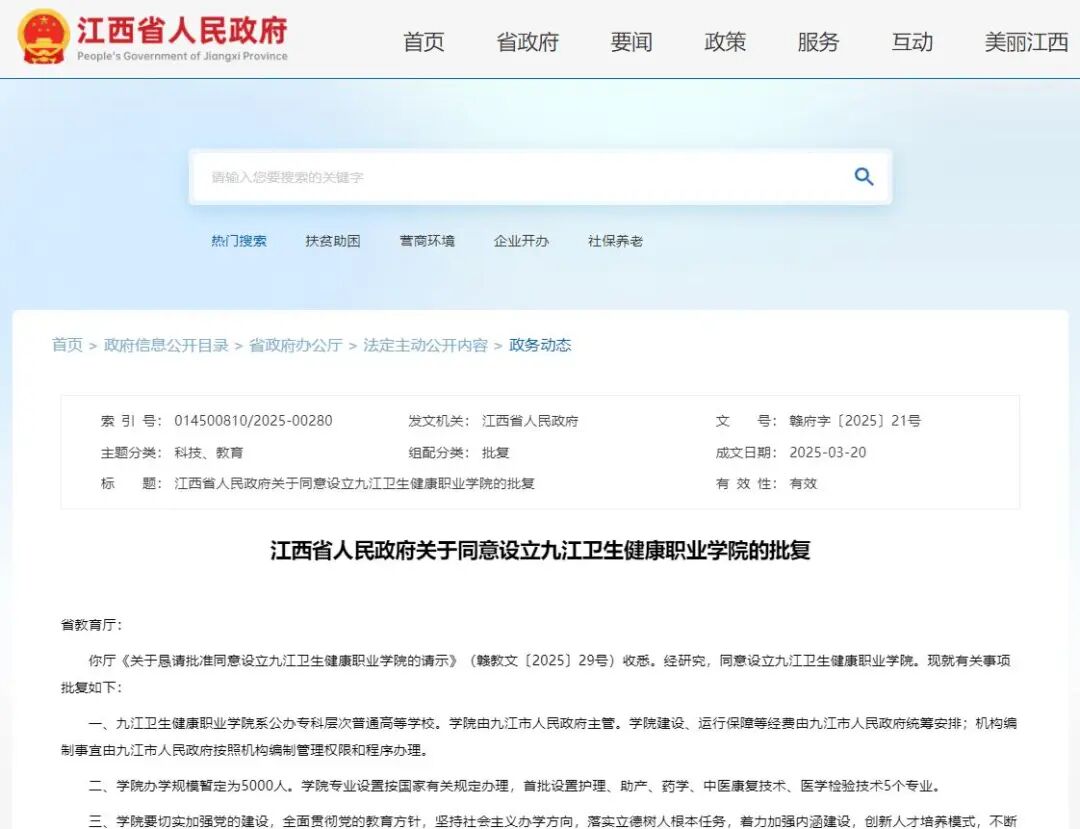Click the national emblem logo

click(x=43, y=36)
